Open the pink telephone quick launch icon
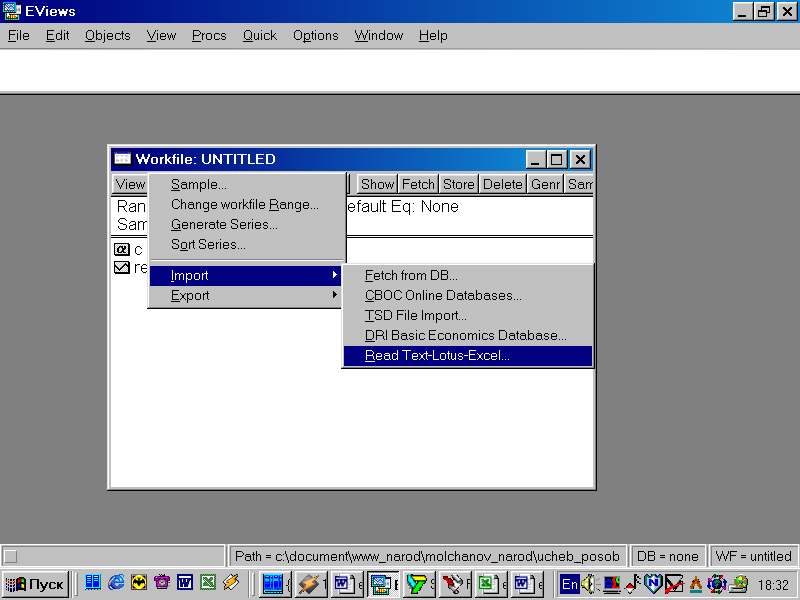The height and width of the screenshot is (600, 800). click(162, 582)
